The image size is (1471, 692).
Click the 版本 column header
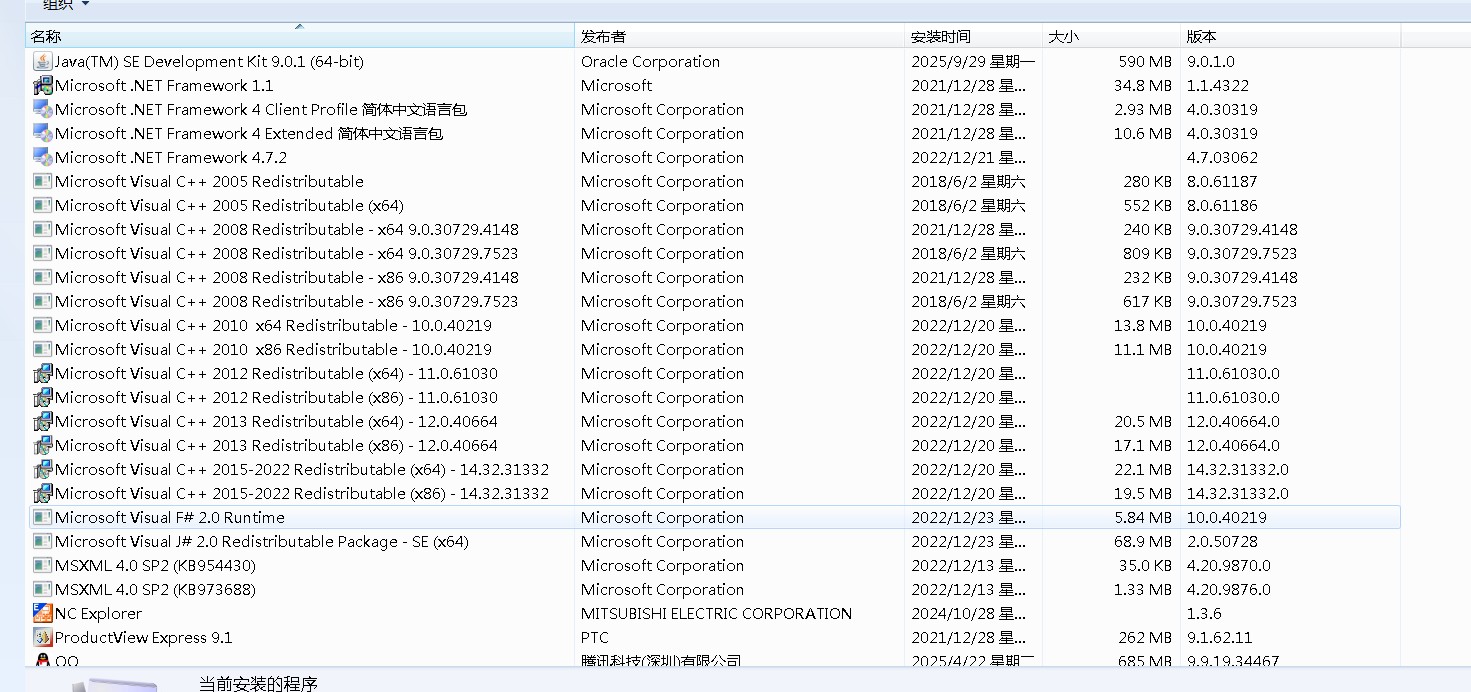tap(1201, 37)
